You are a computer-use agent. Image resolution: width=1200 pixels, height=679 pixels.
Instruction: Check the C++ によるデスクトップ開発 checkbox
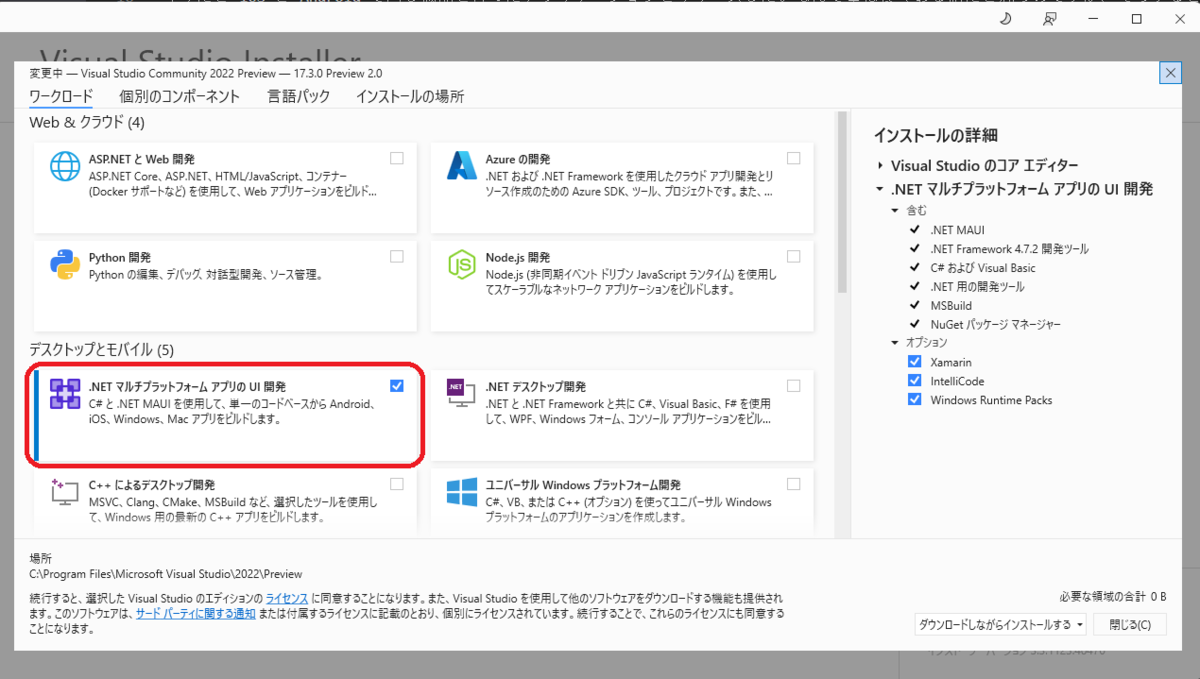point(397,483)
